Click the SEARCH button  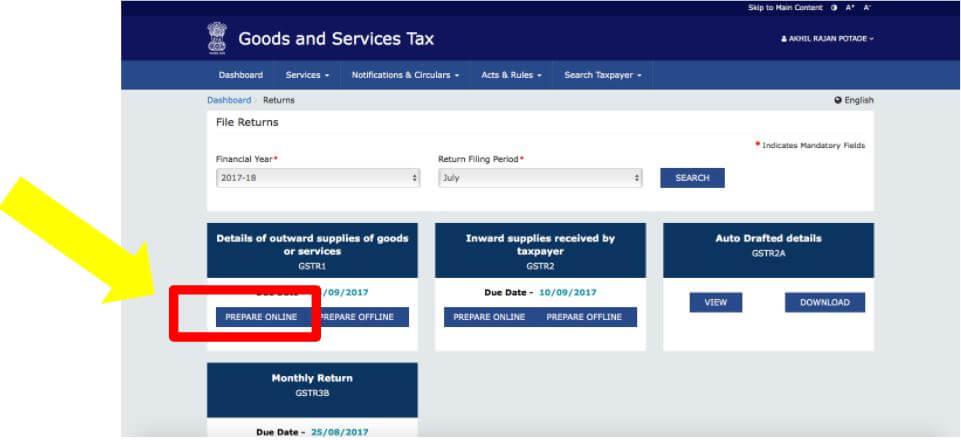(693, 178)
